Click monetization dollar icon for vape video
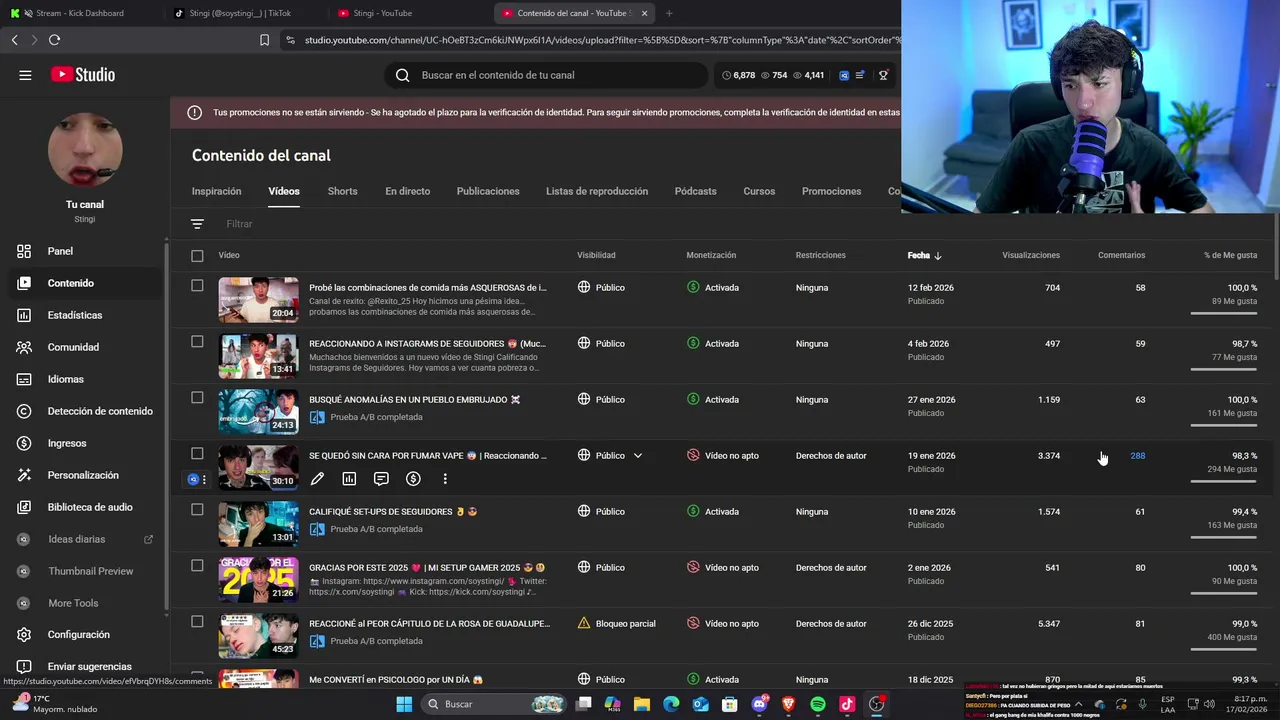The height and width of the screenshot is (720, 1280). (413, 479)
